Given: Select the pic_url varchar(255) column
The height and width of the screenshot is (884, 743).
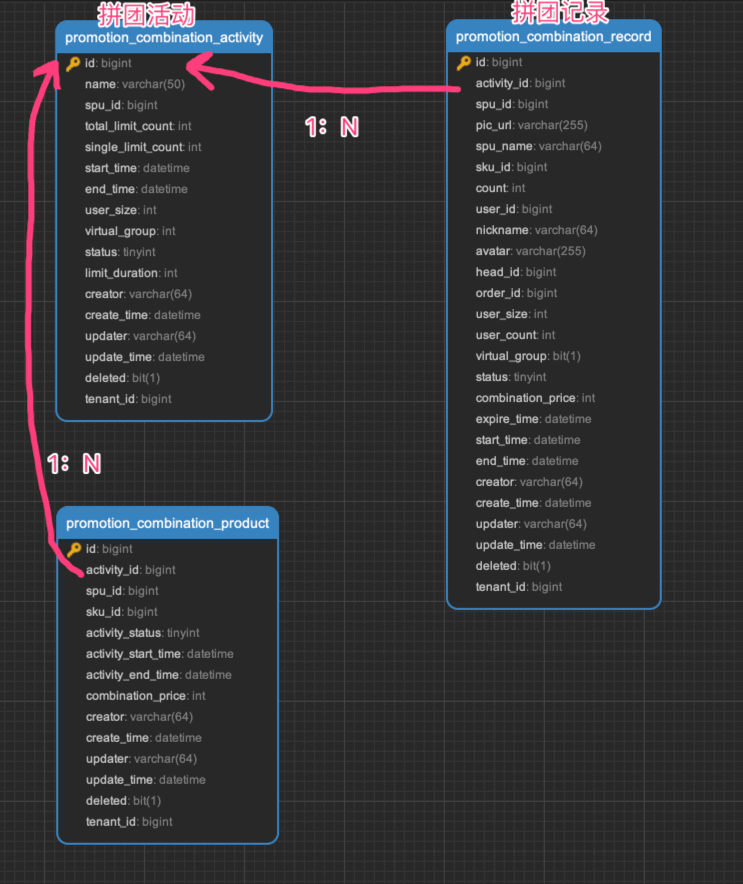Looking at the screenshot, I should pos(531,125).
